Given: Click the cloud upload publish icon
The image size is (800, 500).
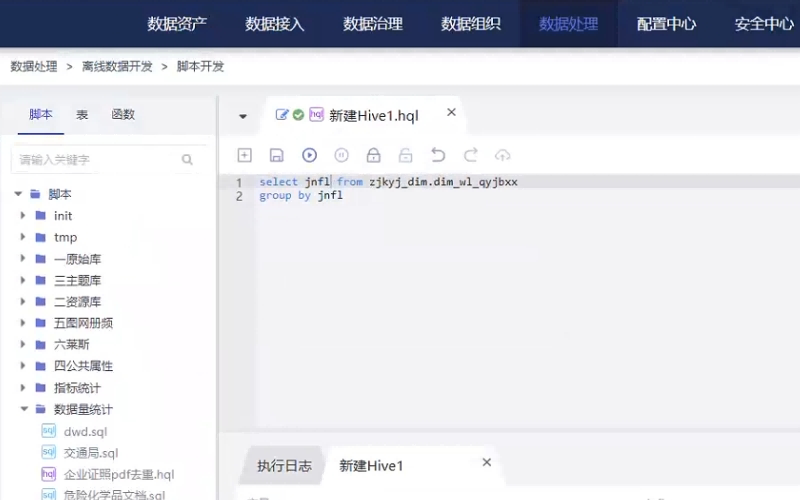Looking at the screenshot, I should click(x=502, y=155).
